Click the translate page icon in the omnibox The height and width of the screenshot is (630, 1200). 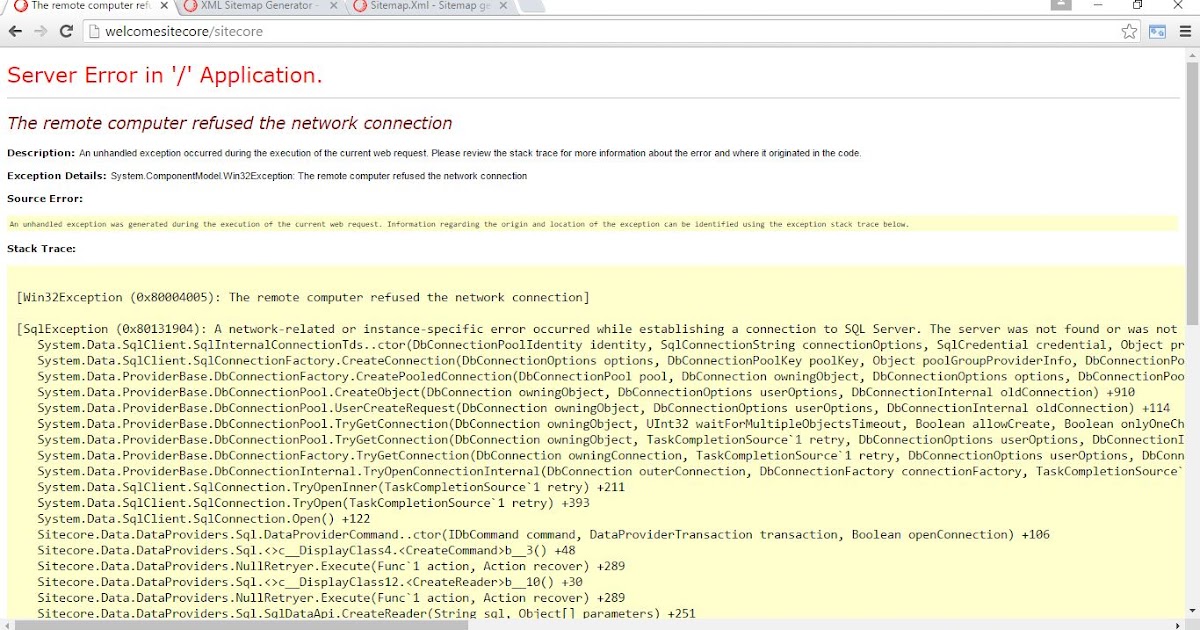tap(1156, 31)
